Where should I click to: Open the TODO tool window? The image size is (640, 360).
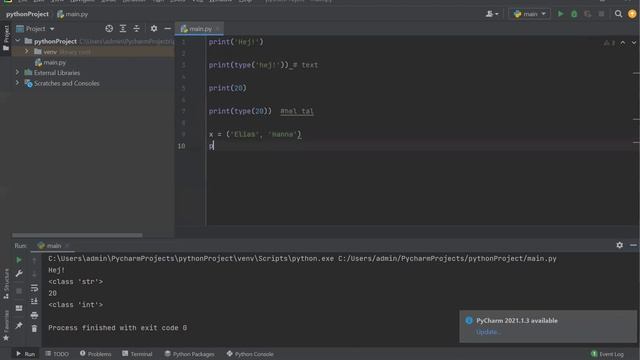click(x=57, y=354)
